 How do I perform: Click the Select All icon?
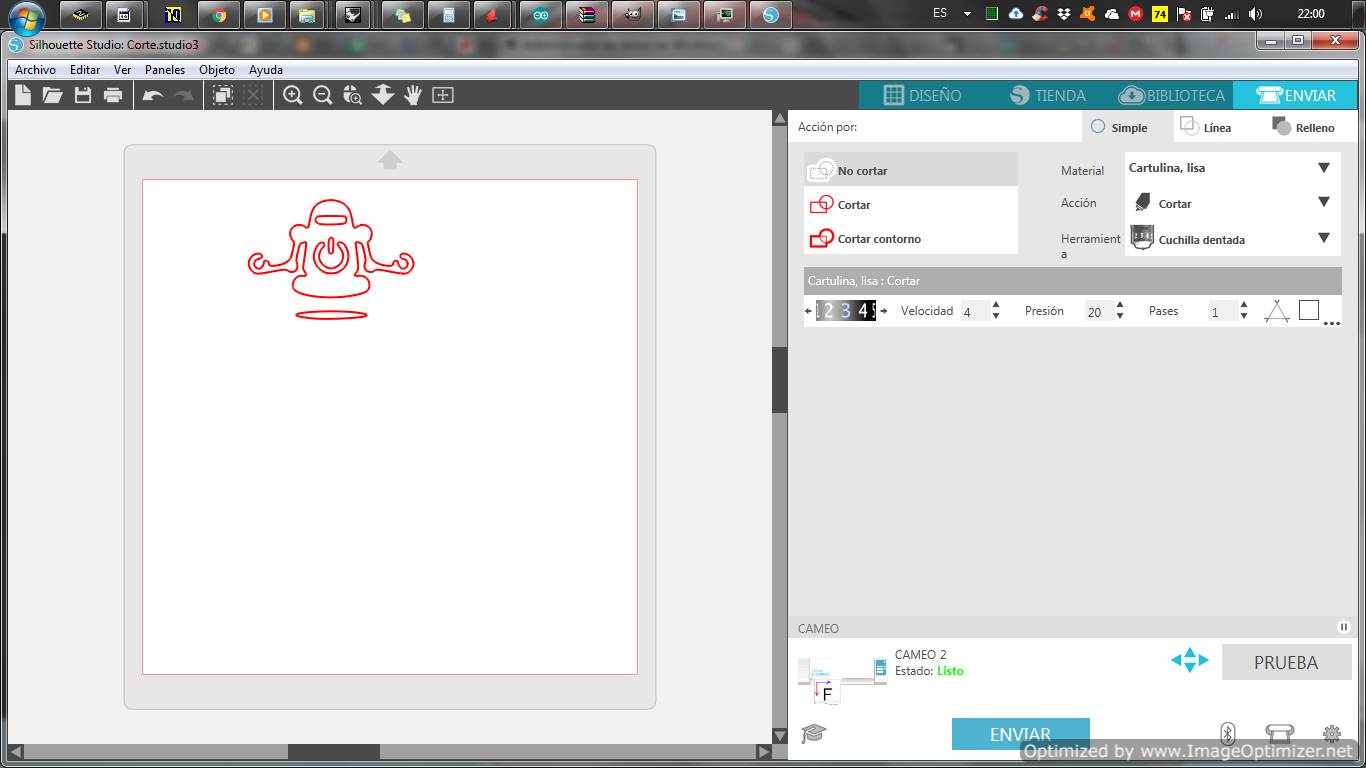tap(223, 95)
